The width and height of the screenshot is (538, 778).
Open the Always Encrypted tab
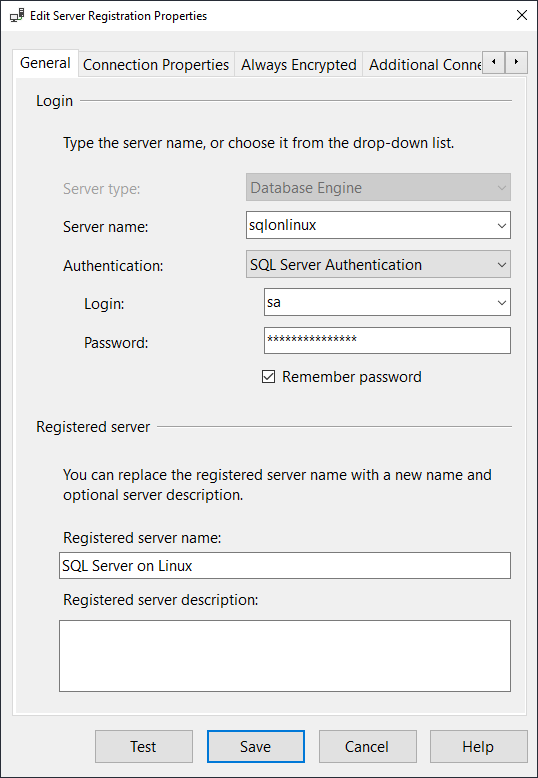(299, 65)
